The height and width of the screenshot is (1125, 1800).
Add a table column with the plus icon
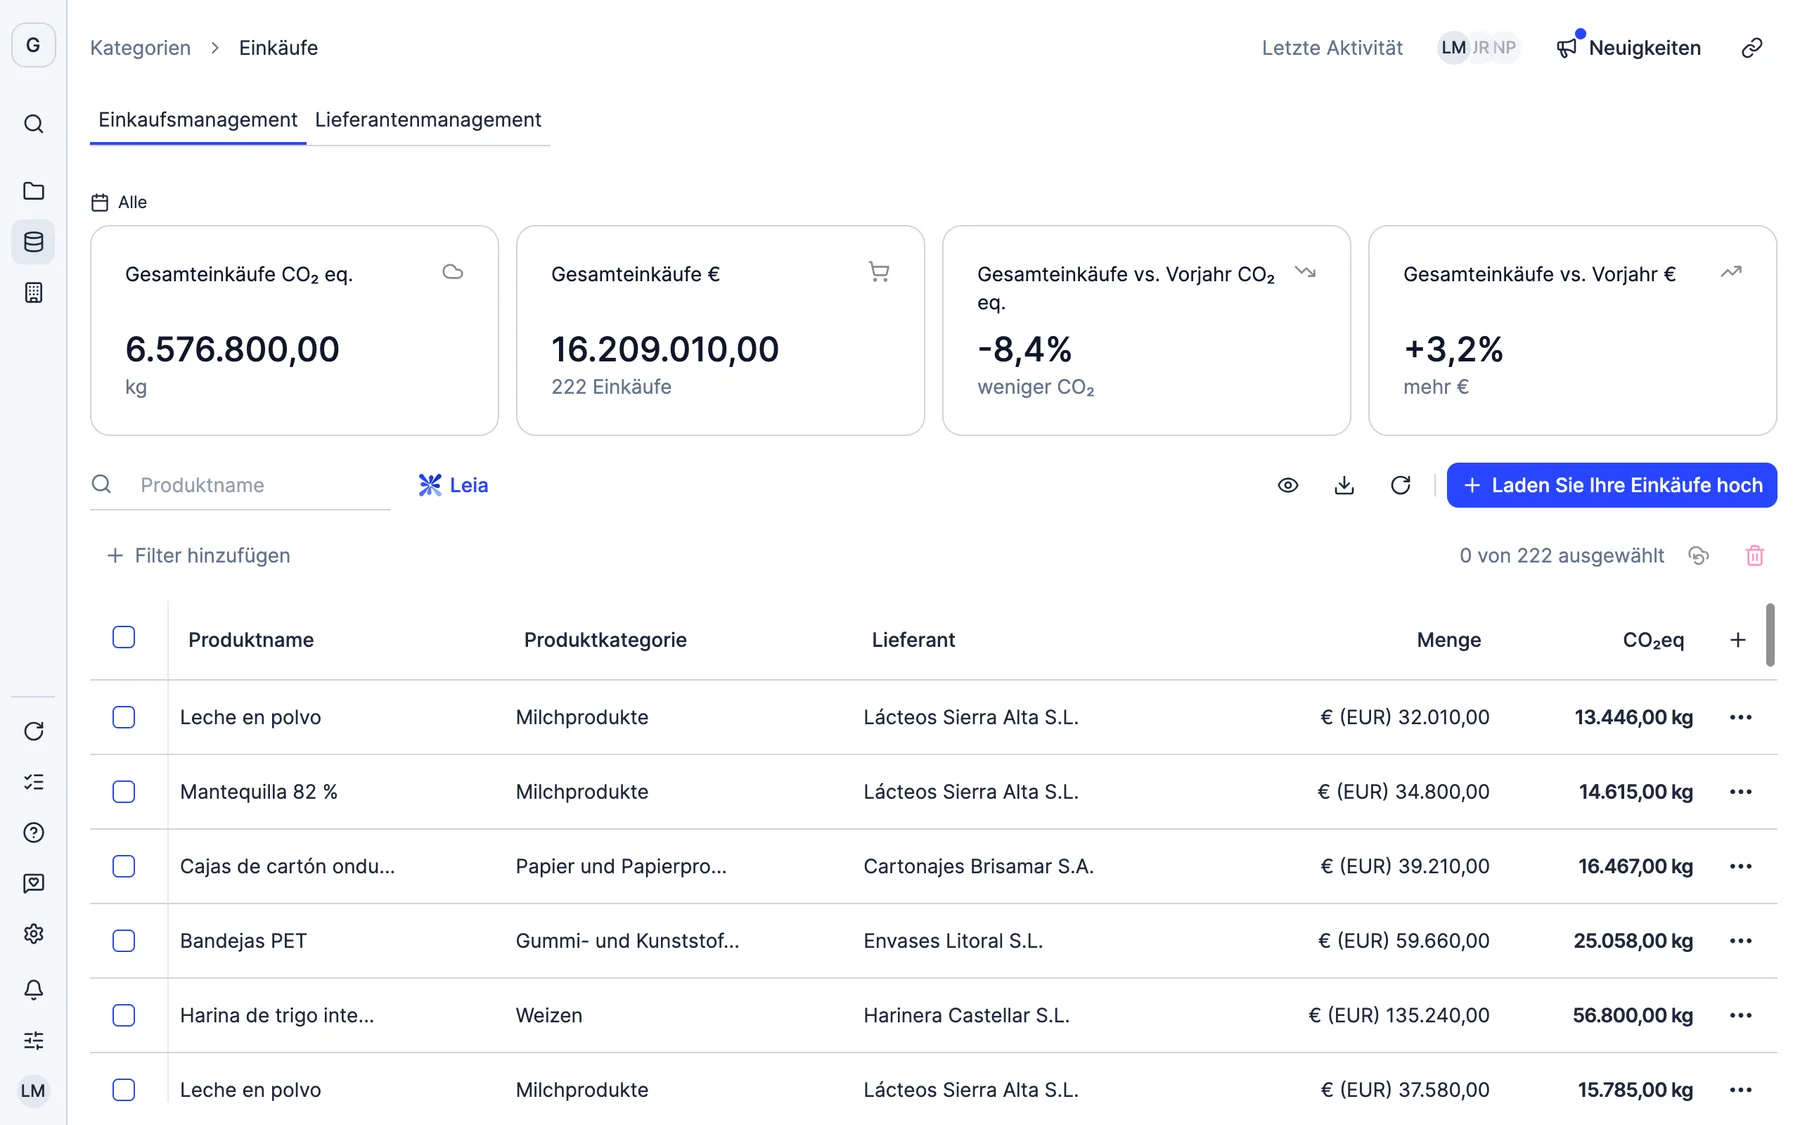(x=1738, y=640)
